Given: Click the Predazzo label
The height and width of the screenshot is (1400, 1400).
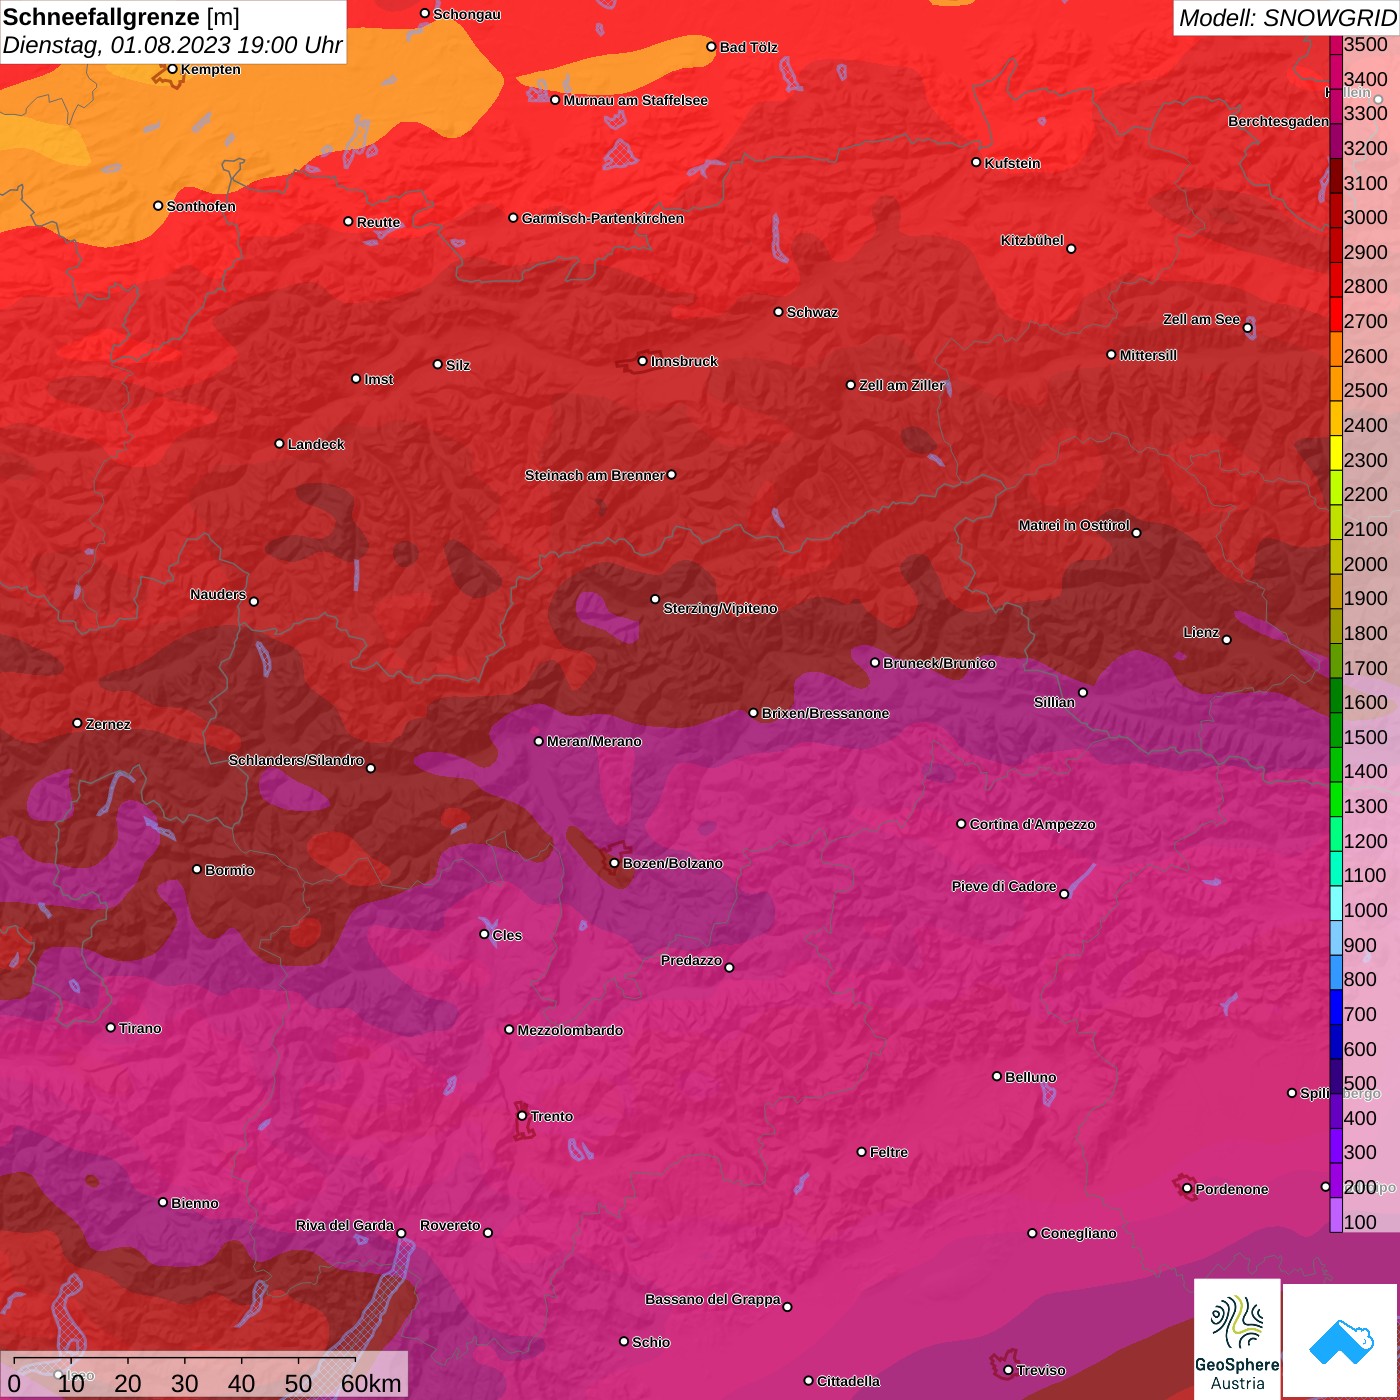Looking at the screenshot, I should tap(691, 960).
